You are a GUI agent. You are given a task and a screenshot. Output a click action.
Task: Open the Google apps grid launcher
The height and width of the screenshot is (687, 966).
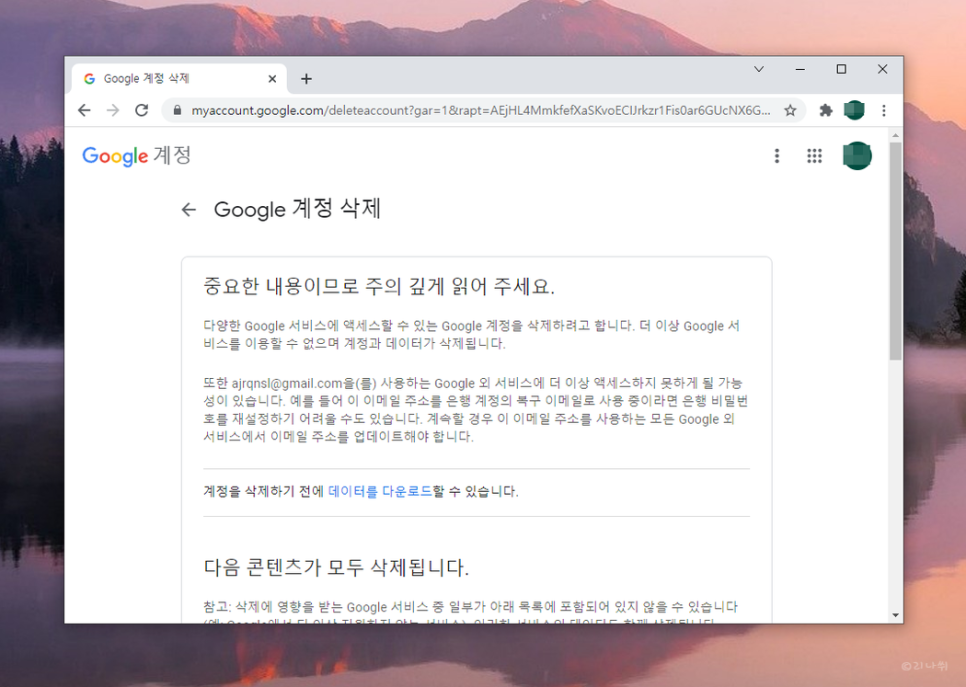point(815,156)
